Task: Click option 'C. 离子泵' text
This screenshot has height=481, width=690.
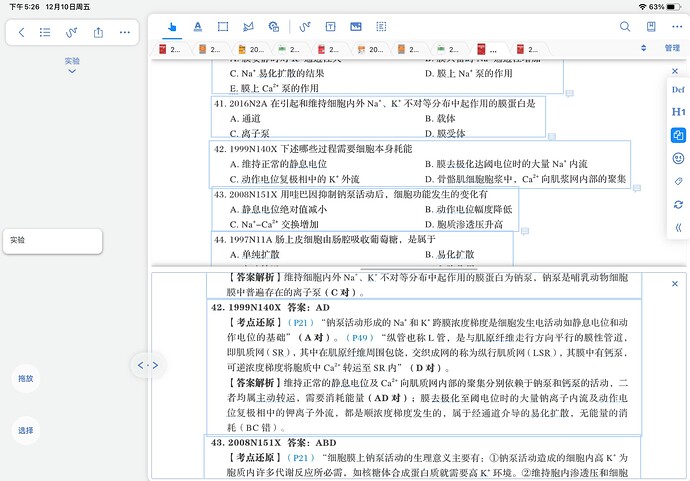Action: [x=250, y=133]
